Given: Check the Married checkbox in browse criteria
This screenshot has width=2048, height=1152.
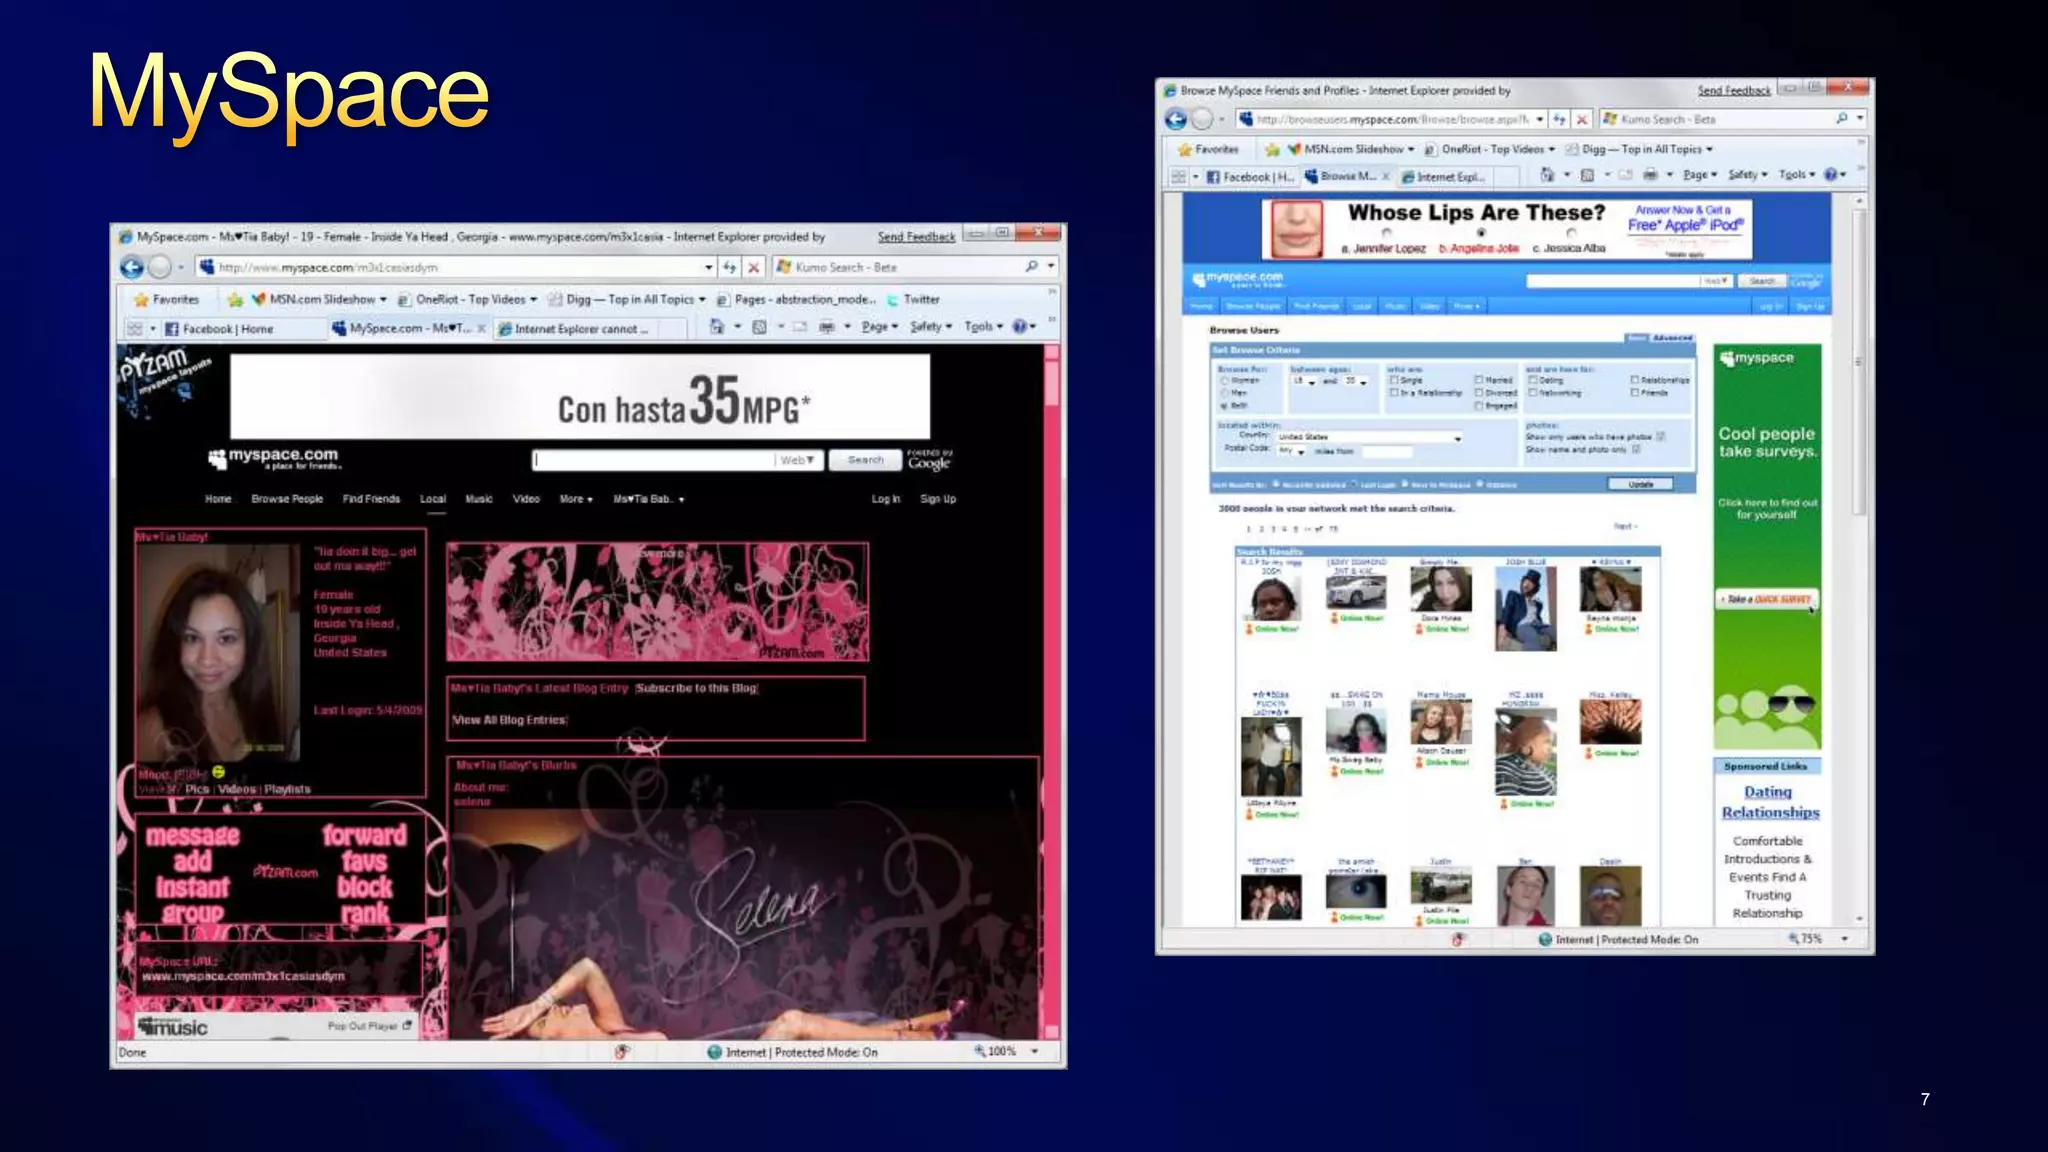Looking at the screenshot, I should pos(1479,381).
